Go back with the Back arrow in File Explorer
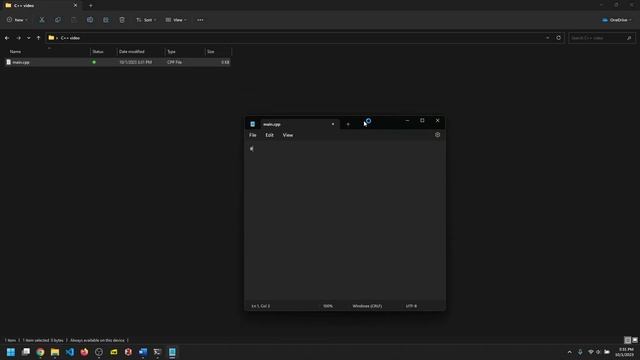The height and width of the screenshot is (360, 640). [x=7, y=38]
